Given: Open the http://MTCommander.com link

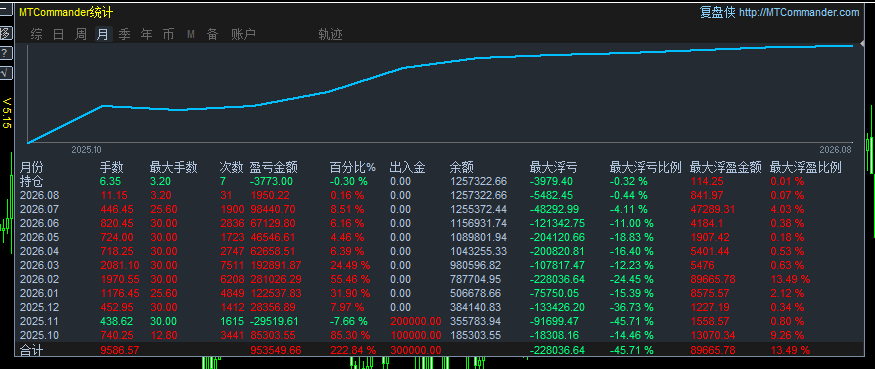Looking at the screenshot, I should [799, 12].
